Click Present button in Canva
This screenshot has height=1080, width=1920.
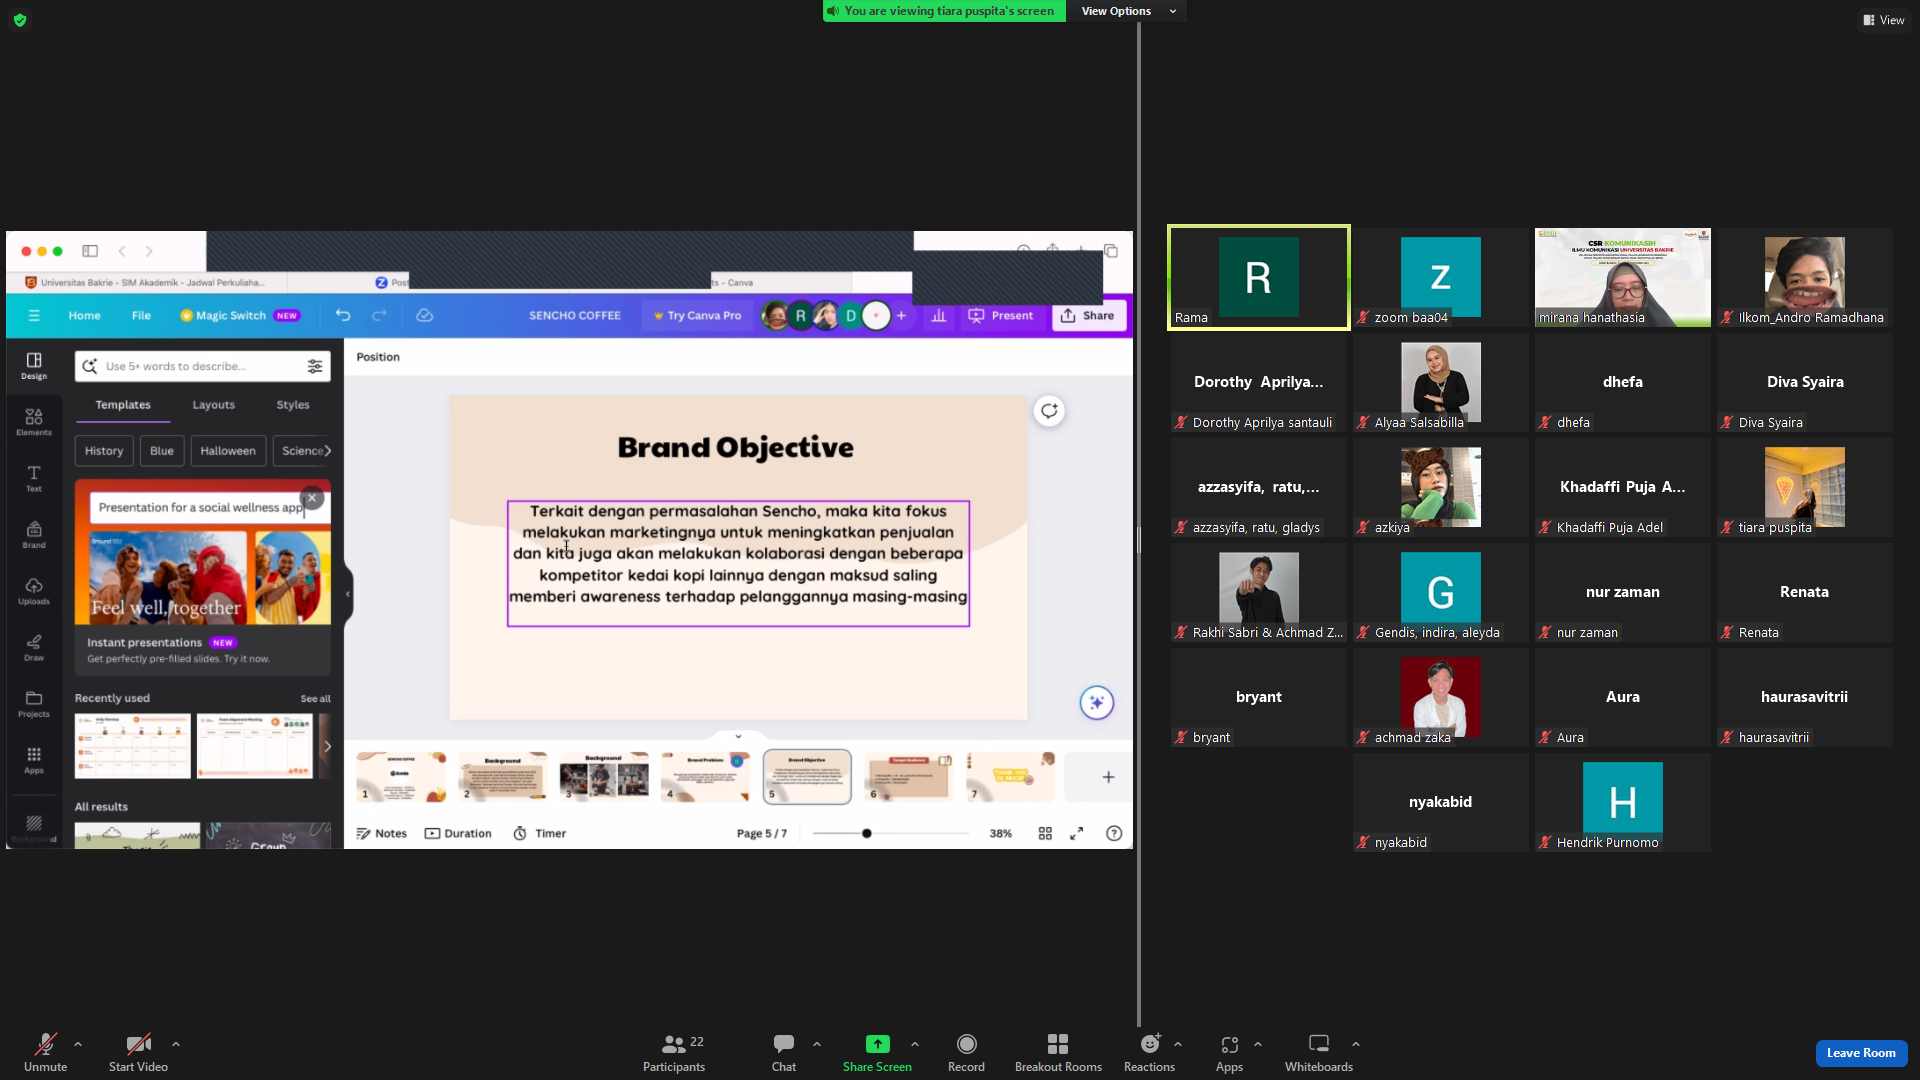pos(1001,316)
